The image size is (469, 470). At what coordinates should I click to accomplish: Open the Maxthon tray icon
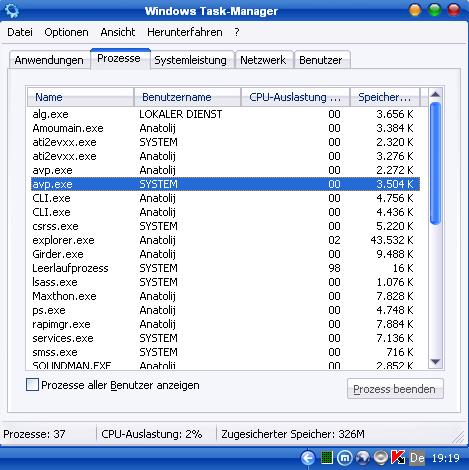344,458
